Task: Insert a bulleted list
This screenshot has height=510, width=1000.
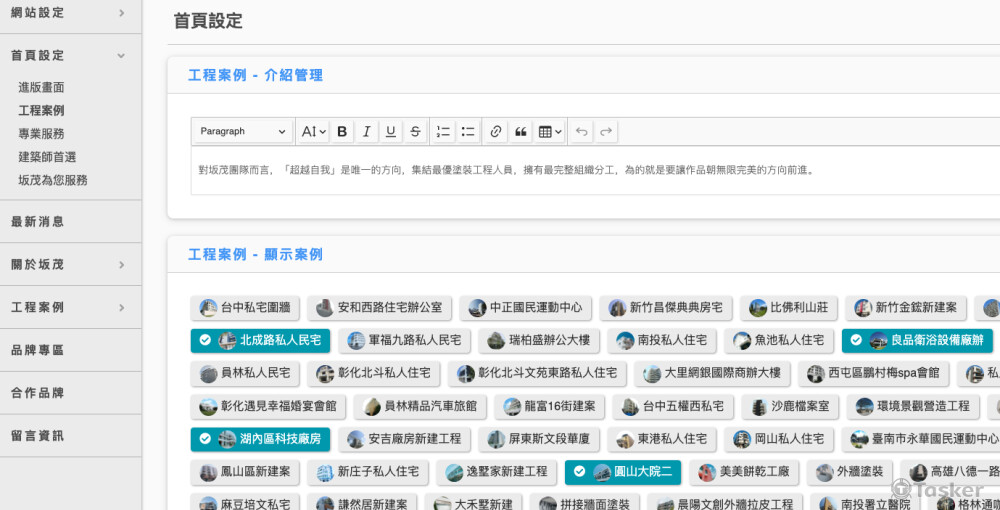Action: pyautogui.click(x=468, y=132)
